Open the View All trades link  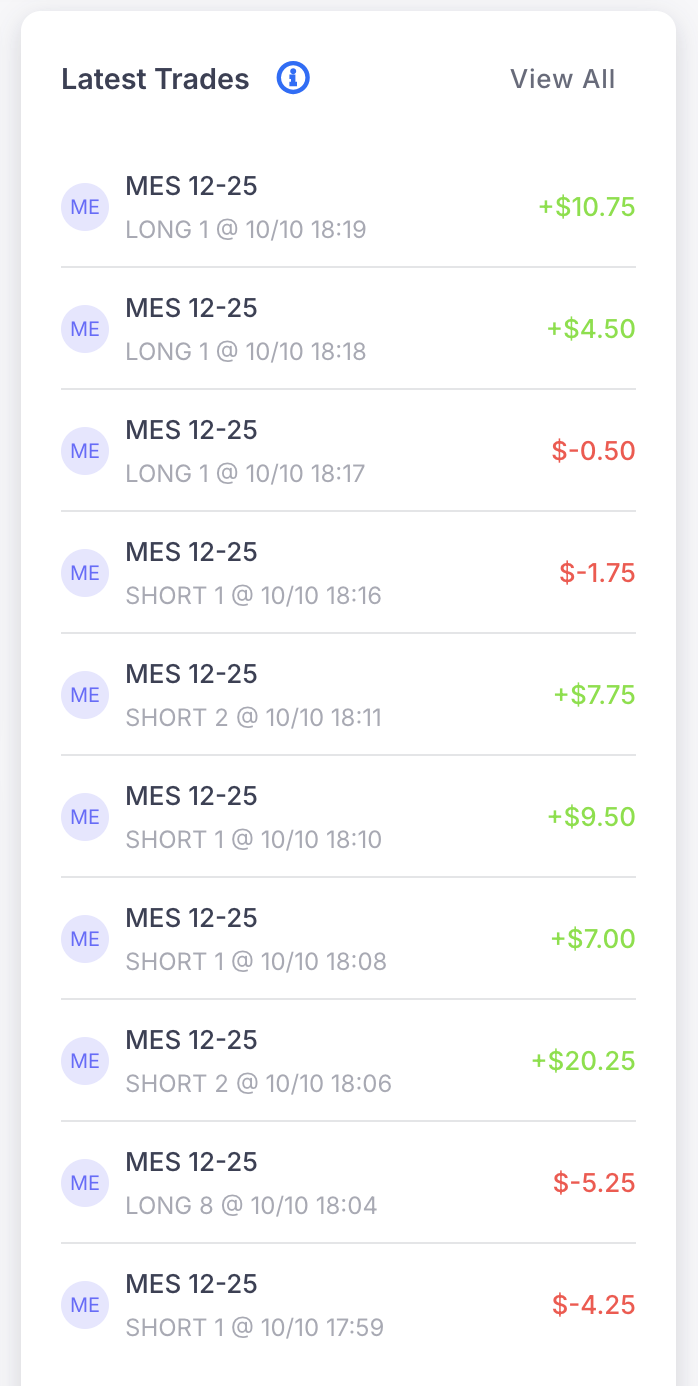[562, 79]
